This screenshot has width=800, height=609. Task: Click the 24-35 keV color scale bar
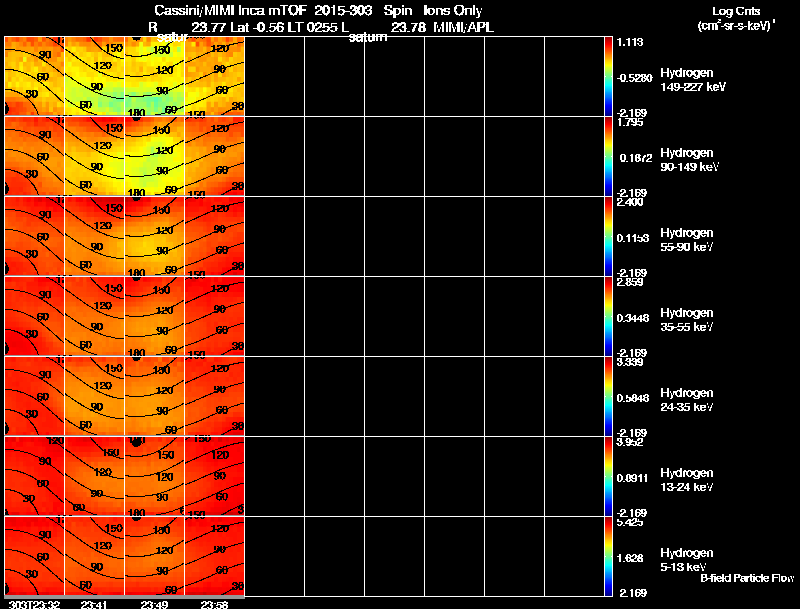tap(608, 396)
